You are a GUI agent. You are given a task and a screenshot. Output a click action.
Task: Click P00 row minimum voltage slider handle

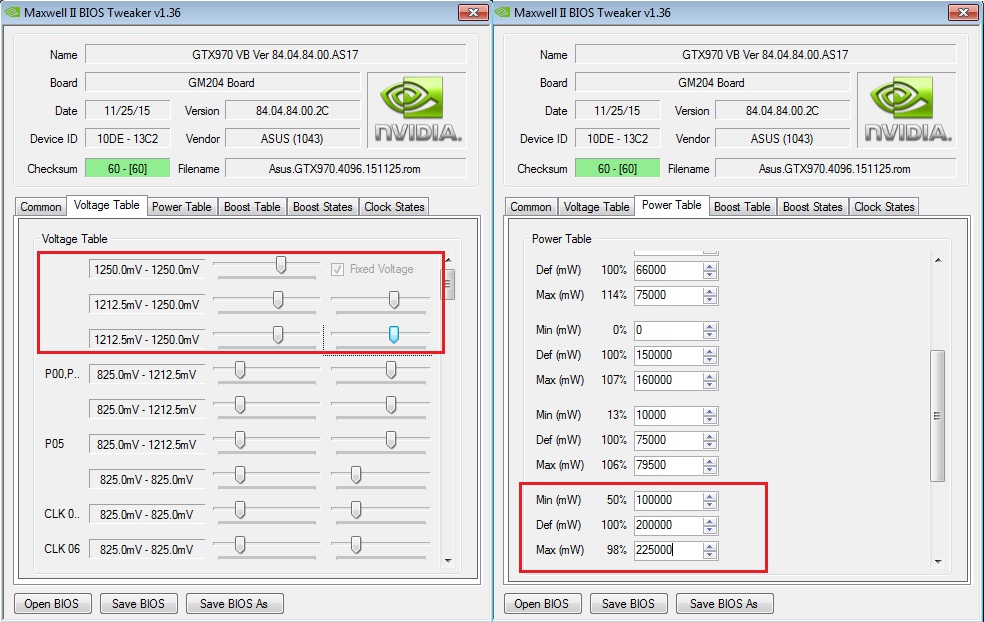(240, 370)
